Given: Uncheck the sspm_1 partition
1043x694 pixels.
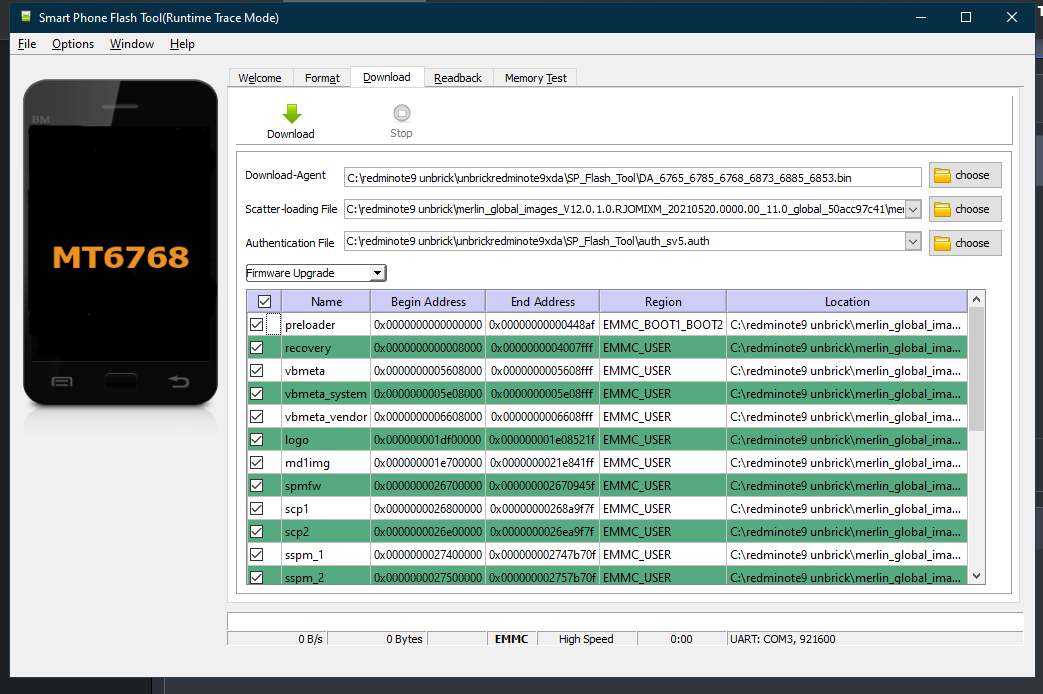Looking at the screenshot, I should click(256, 554).
